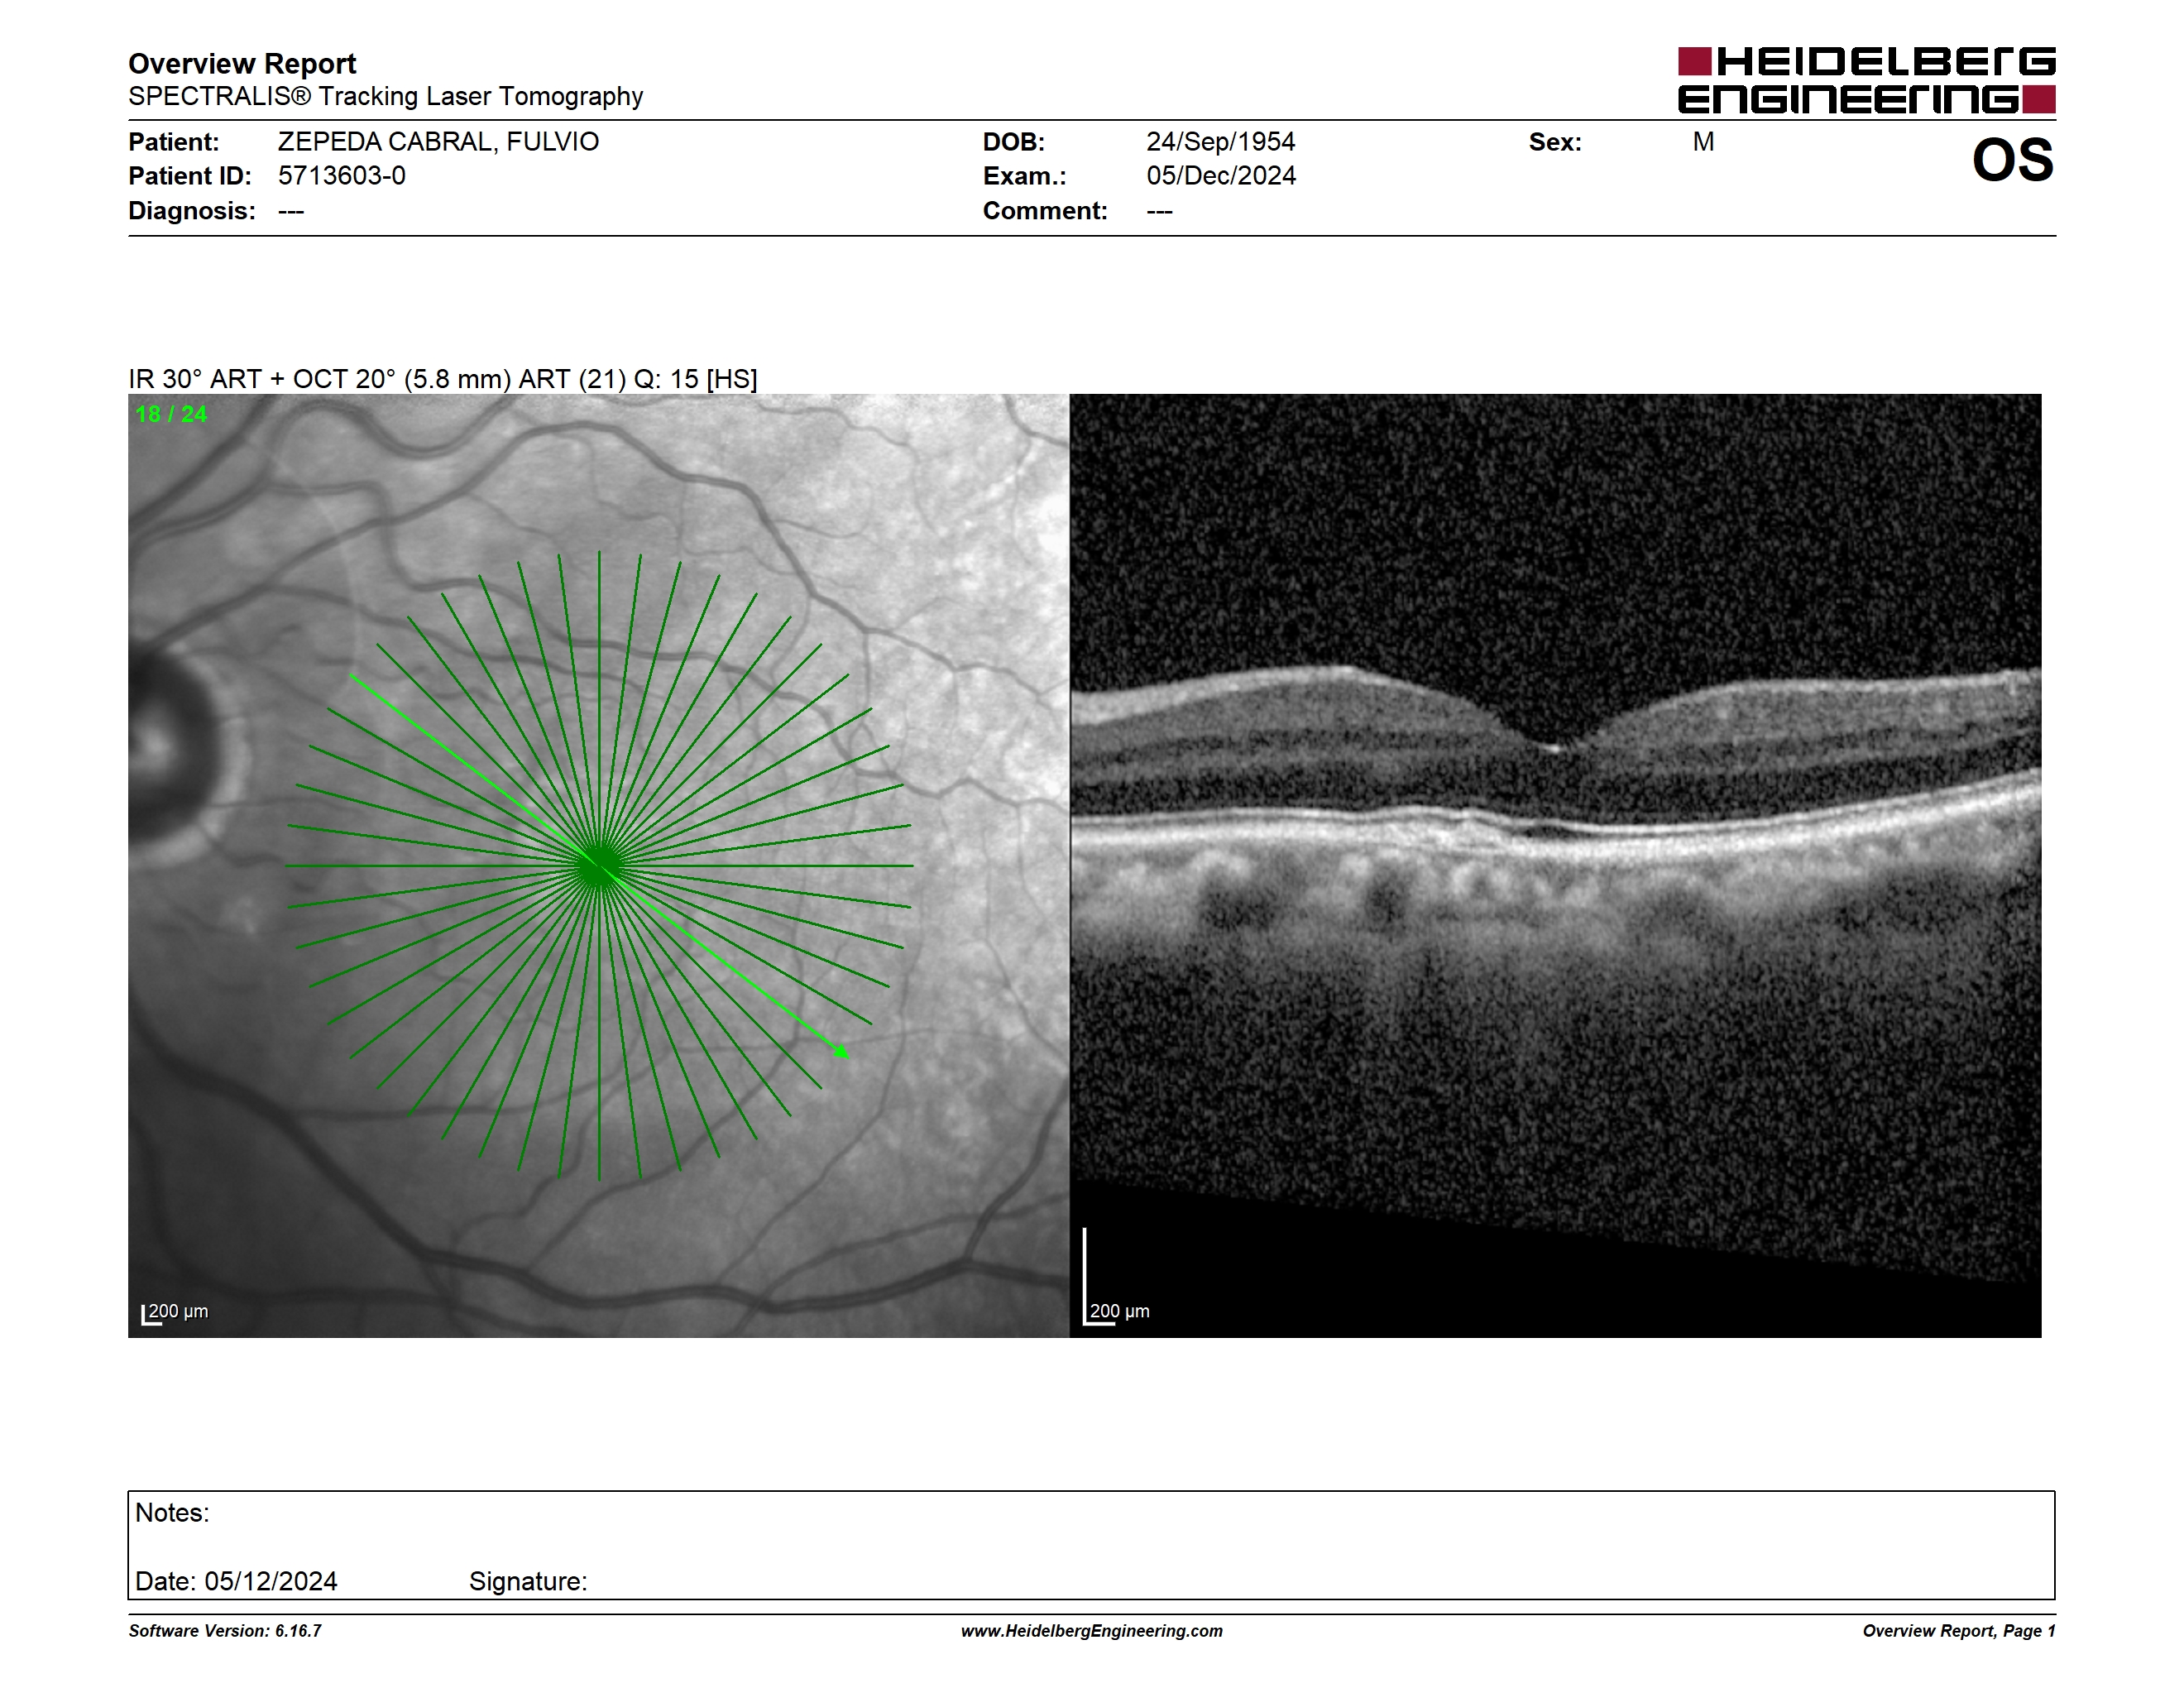Click the Sex value M
Screen dimensions: 2184x1688
[x=1703, y=142]
